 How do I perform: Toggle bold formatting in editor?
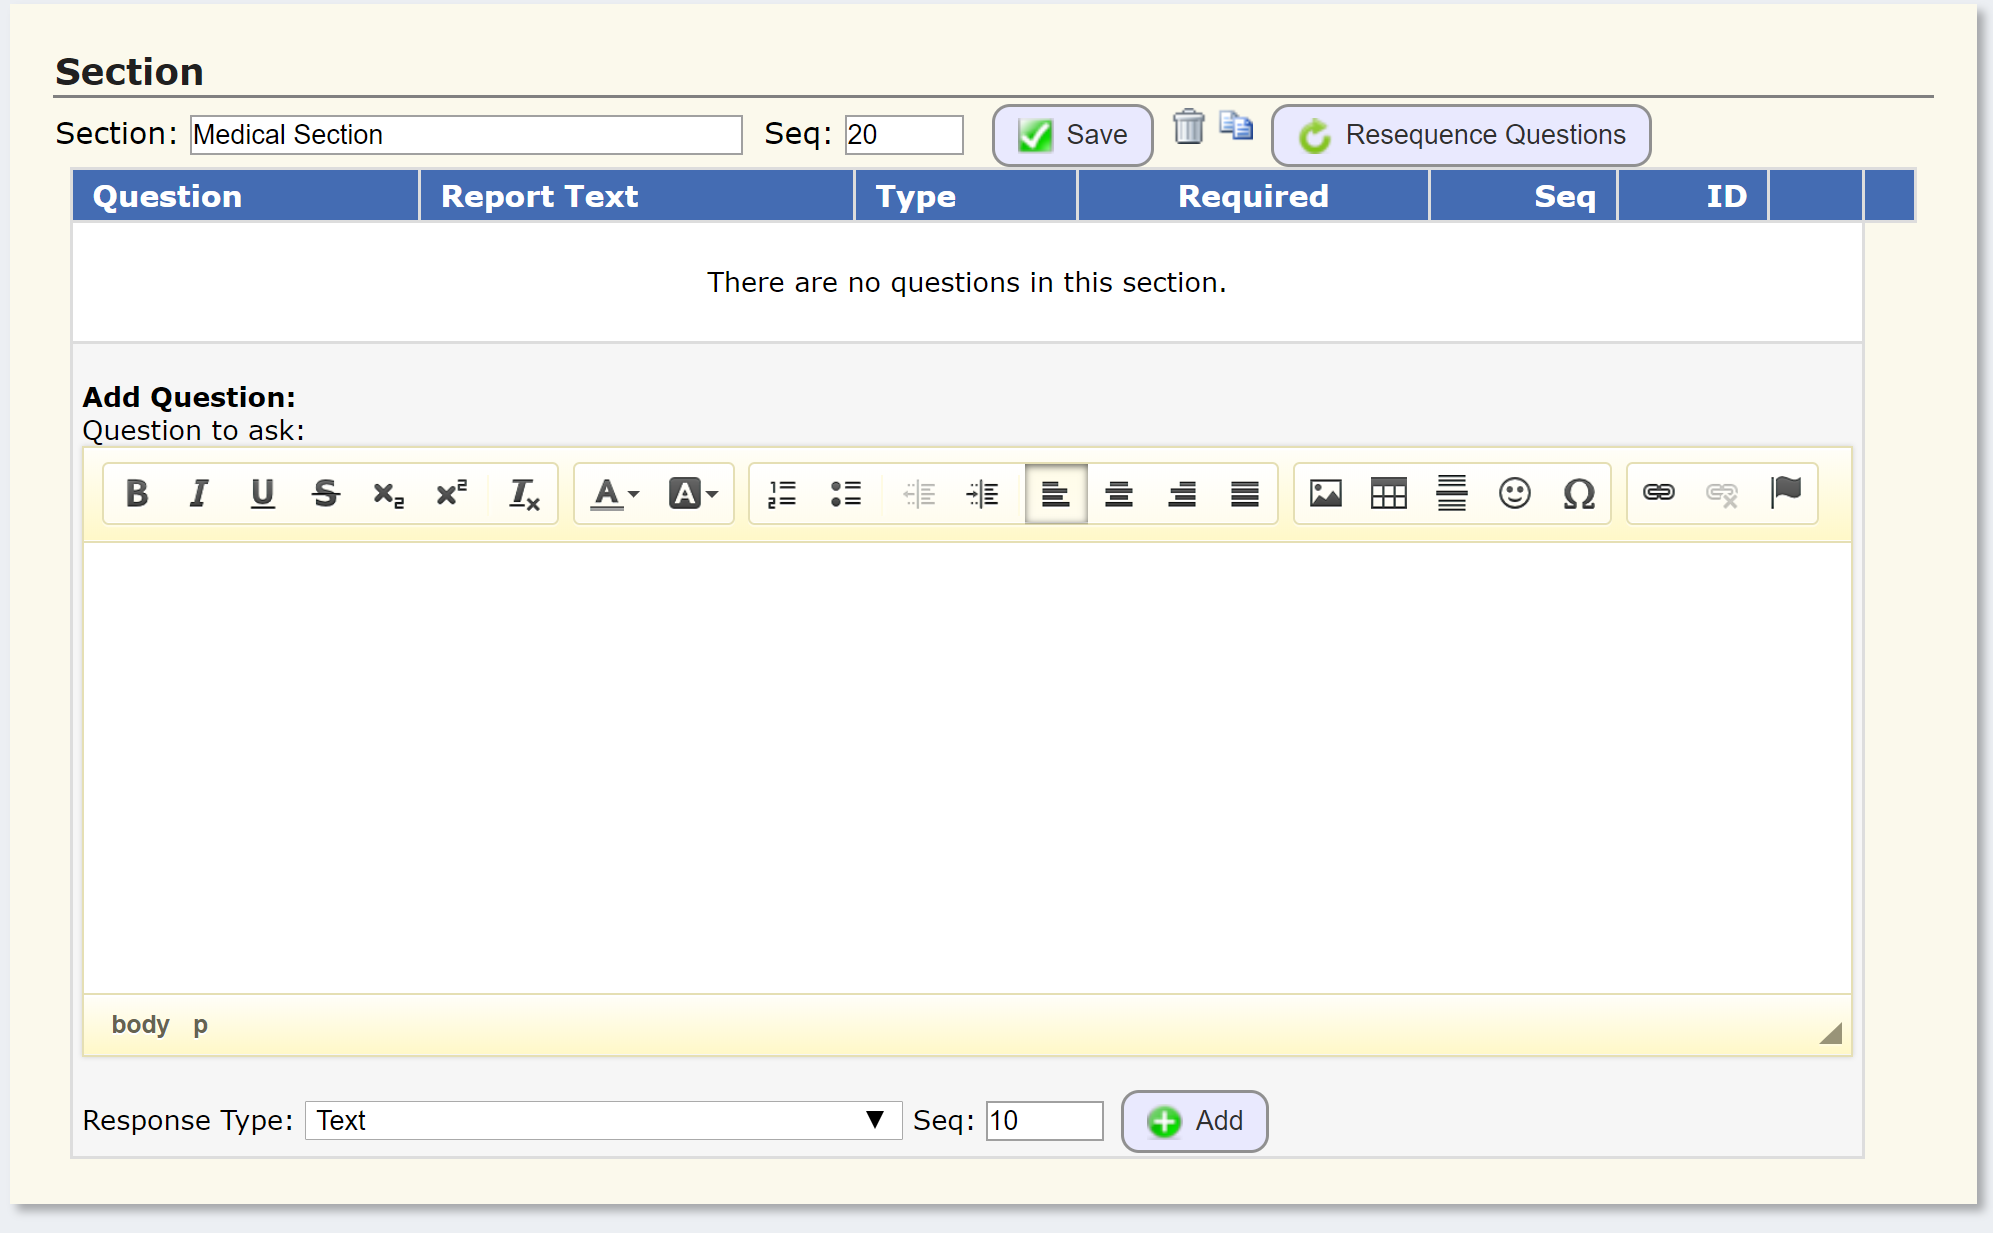137,493
